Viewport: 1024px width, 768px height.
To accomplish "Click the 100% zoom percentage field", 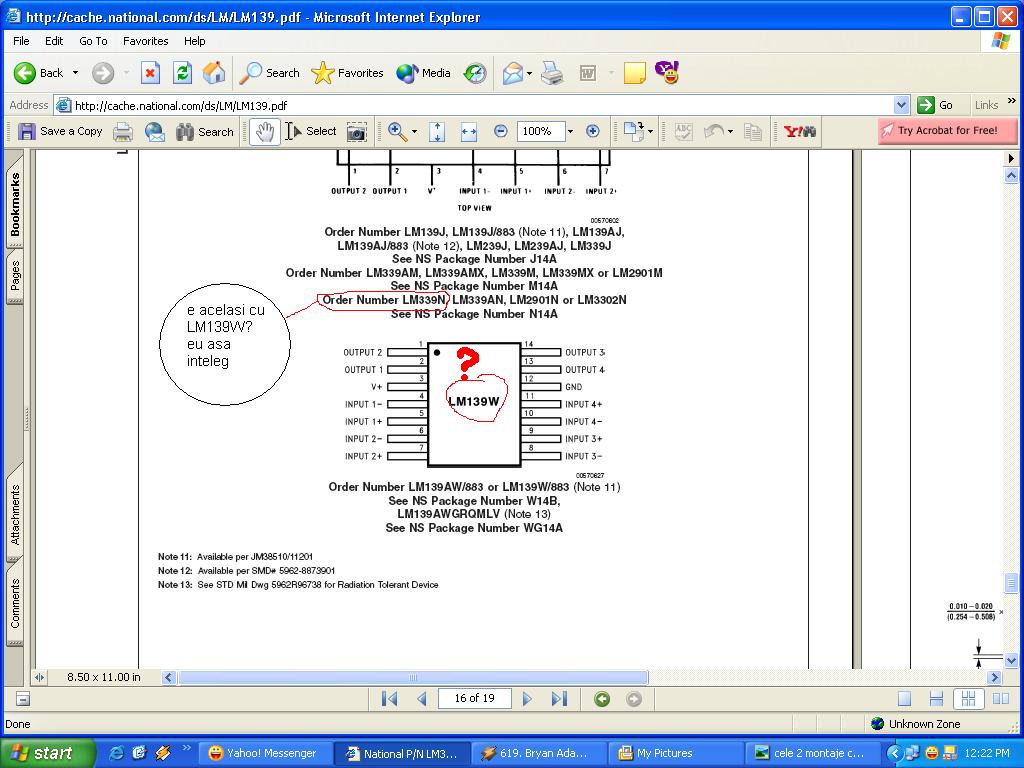I will click(540, 131).
